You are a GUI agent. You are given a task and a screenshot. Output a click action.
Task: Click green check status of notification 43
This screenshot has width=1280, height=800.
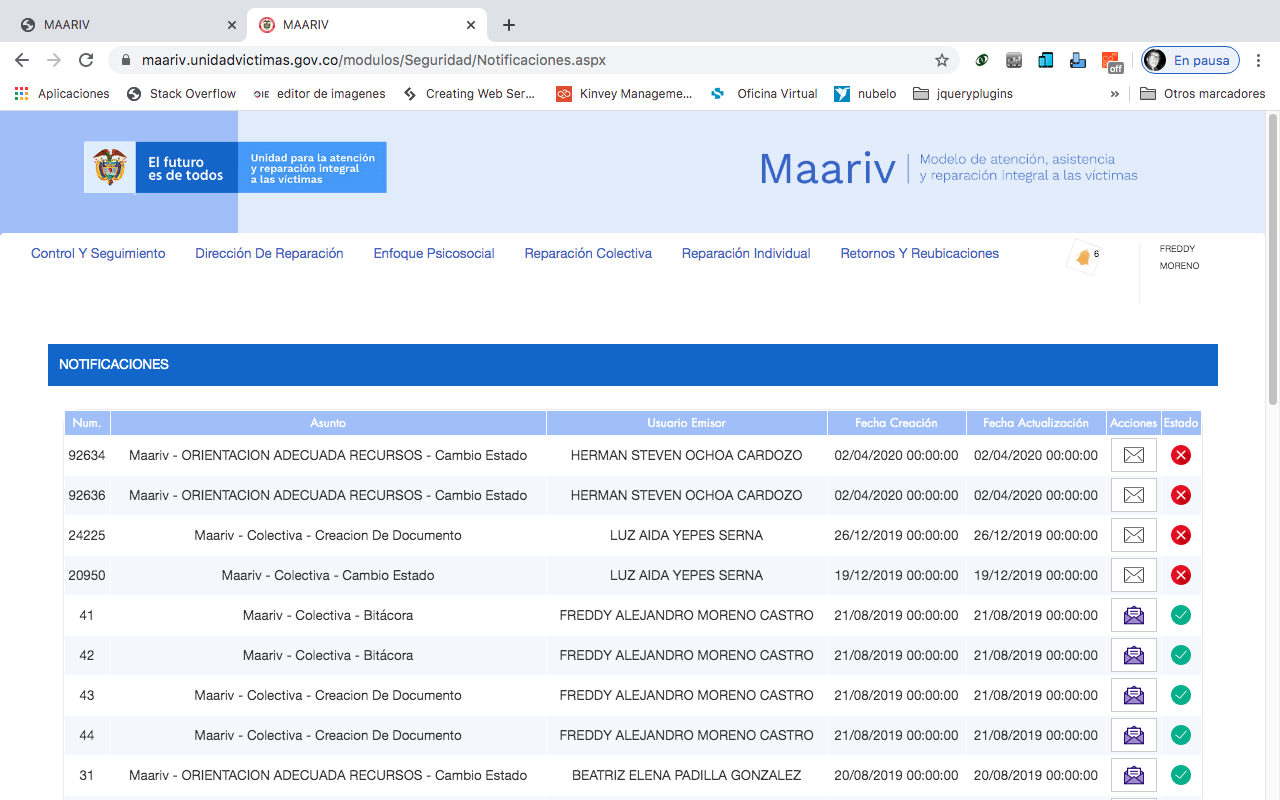pyautogui.click(x=1181, y=695)
